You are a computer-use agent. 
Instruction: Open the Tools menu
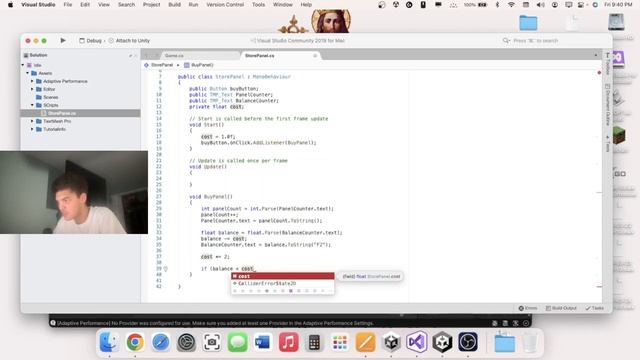258,4
